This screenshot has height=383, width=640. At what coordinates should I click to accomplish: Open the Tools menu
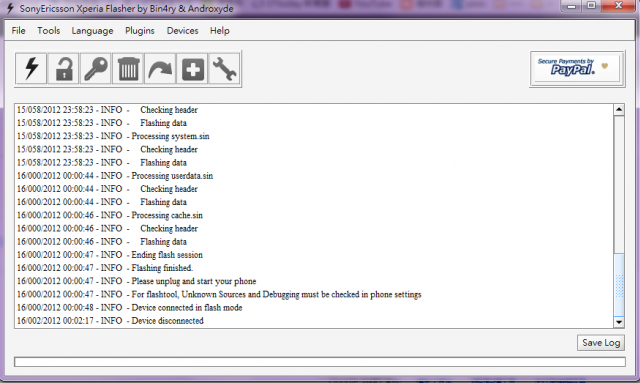tap(49, 31)
